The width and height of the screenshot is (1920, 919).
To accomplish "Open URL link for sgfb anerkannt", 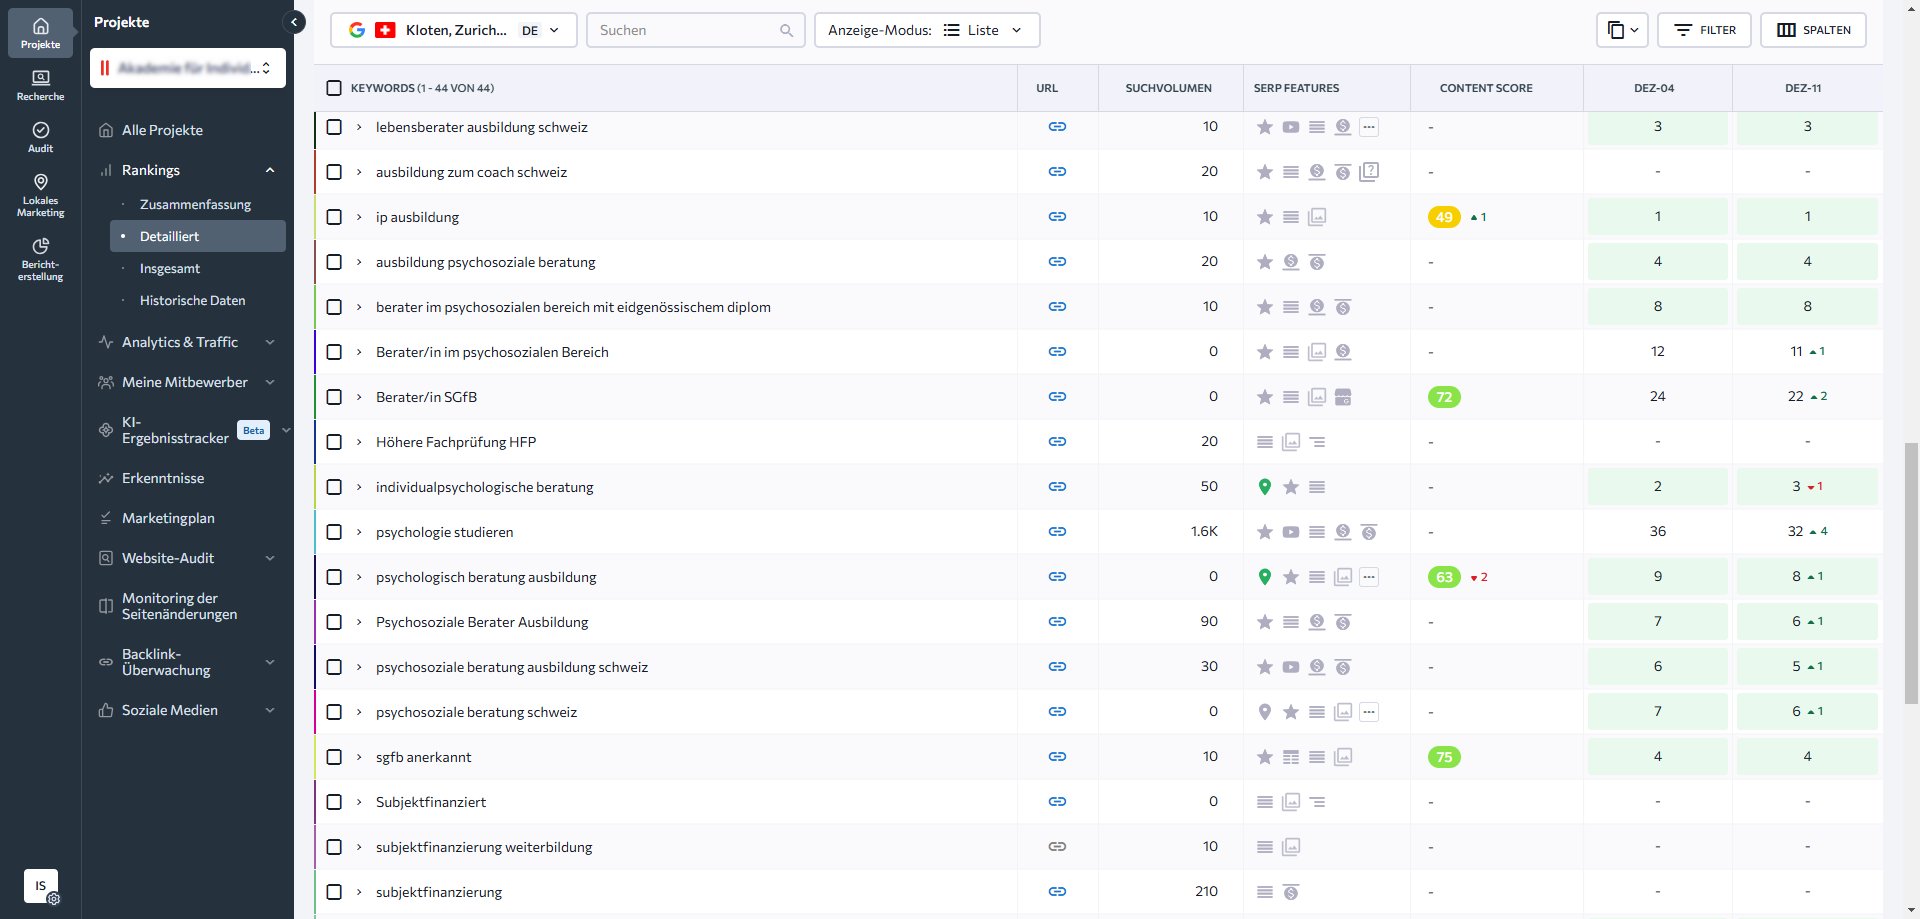I will point(1057,757).
